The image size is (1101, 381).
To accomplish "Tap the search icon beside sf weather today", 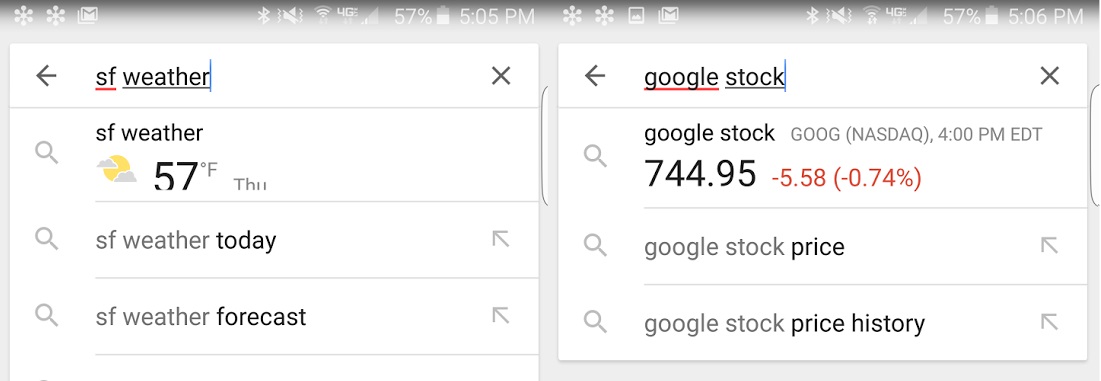I will point(46,239).
